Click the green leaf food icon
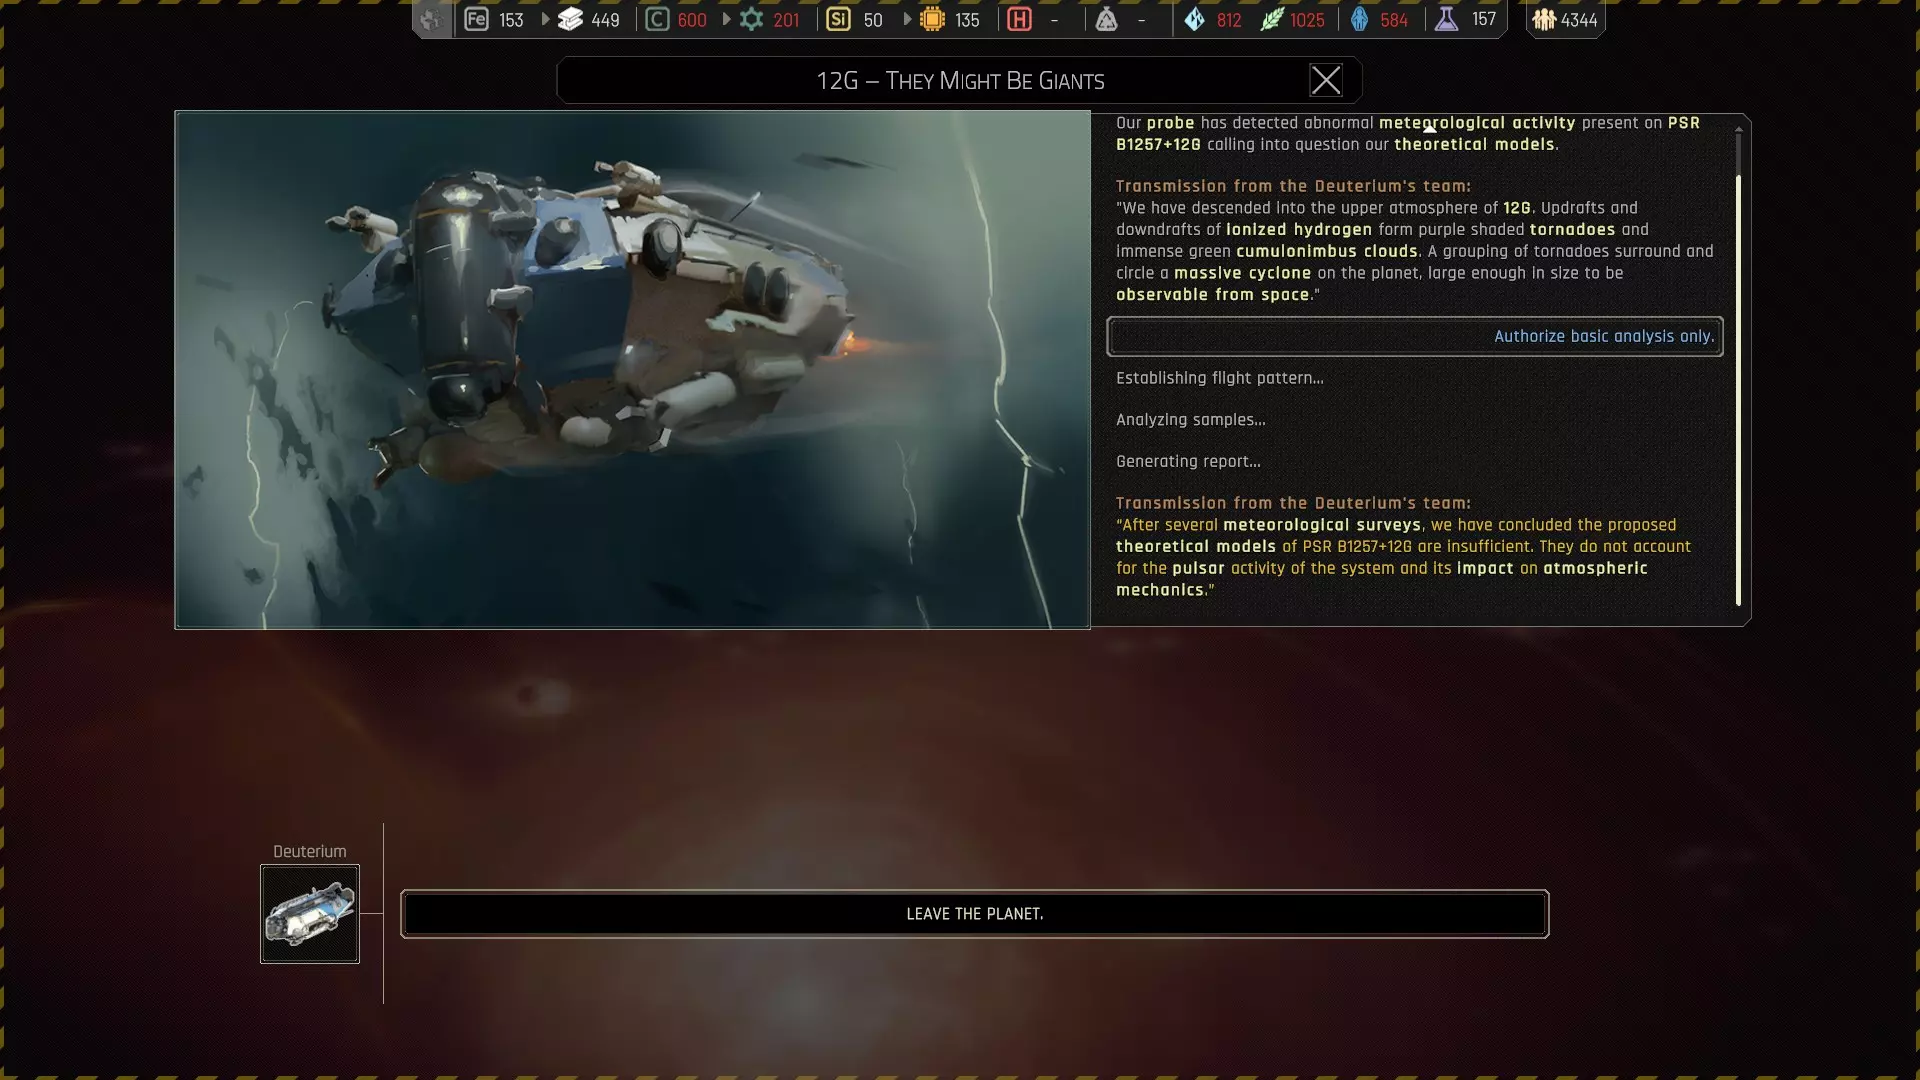Image resolution: width=1920 pixels, height=1080 pixels. point(1271,19)
